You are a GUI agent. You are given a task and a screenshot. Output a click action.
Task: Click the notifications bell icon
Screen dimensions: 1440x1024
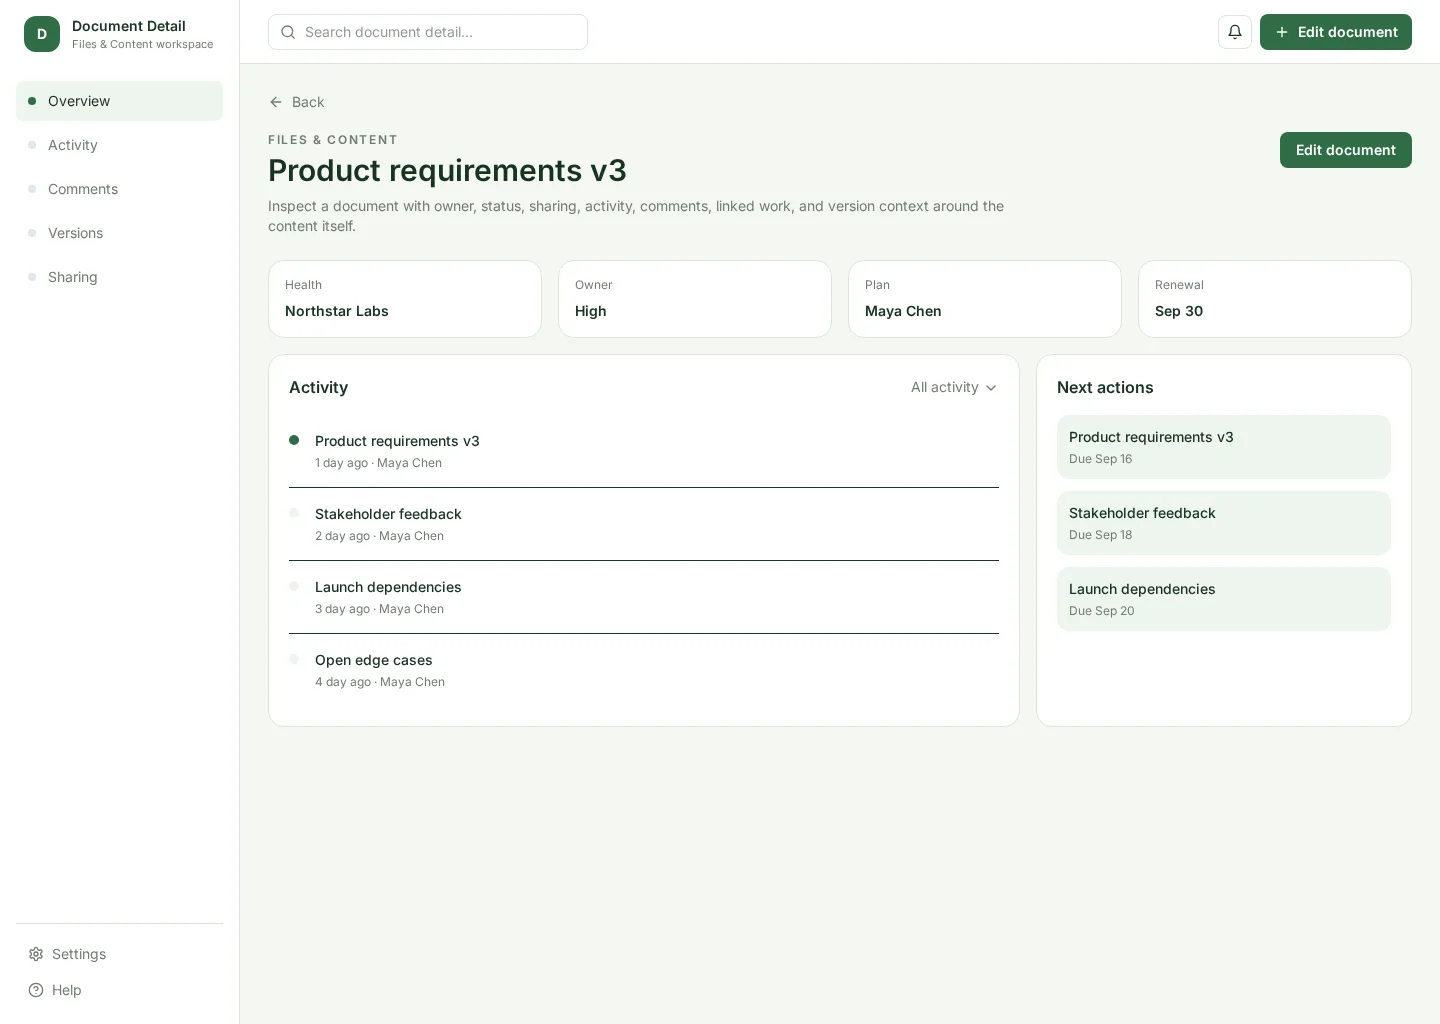coord(1235,32)
